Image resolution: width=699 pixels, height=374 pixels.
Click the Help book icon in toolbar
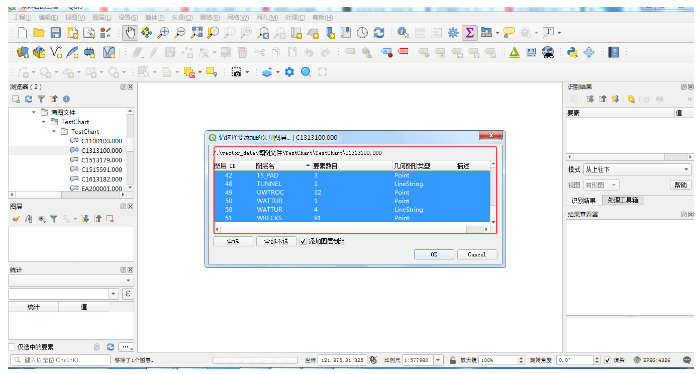coord(614,52)
